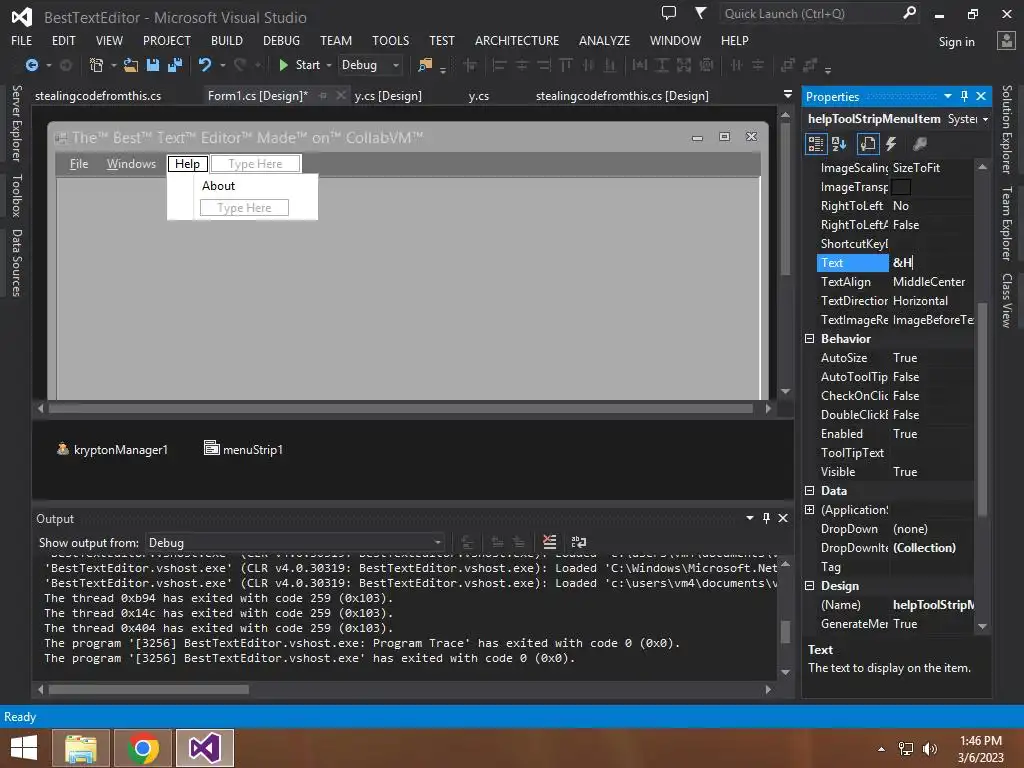The width and height of the screenshot is (1024, 768).
Task: Click the 'Type Here' box beside Help
Action: pyautogui.click(x=255, y=164)
